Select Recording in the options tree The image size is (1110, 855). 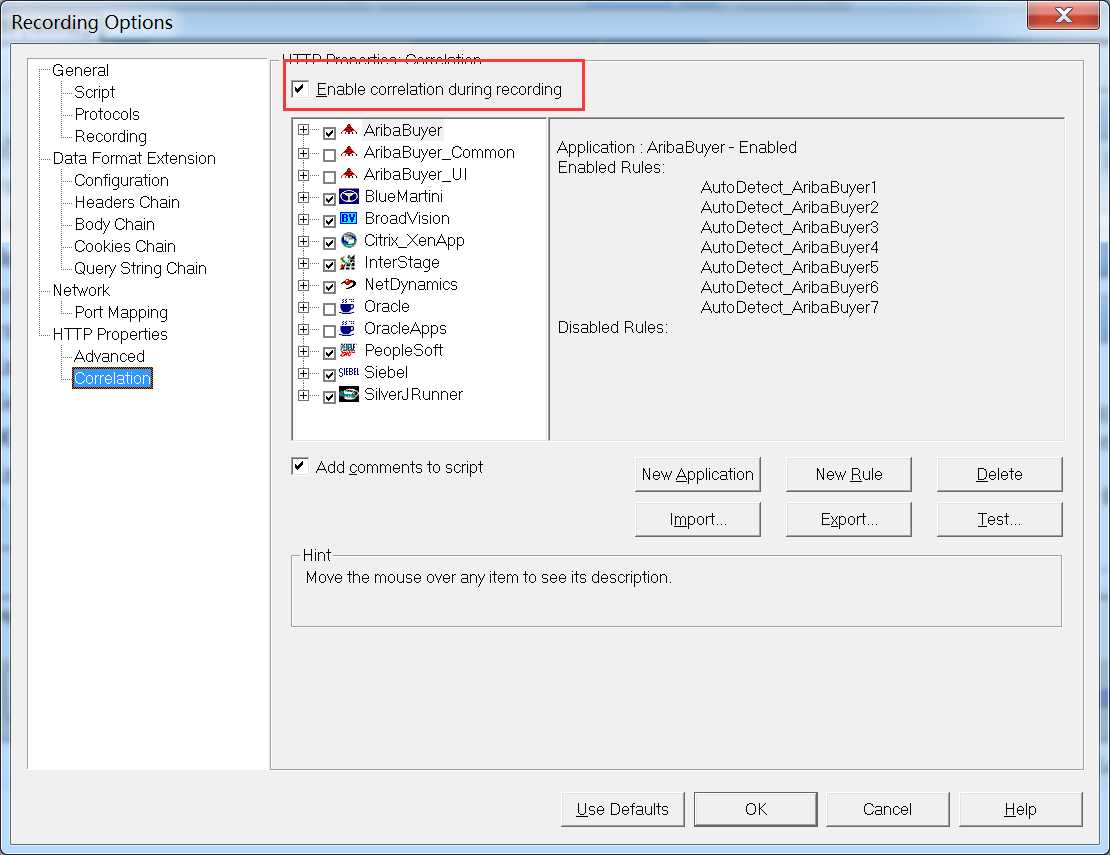pos(110,136)
